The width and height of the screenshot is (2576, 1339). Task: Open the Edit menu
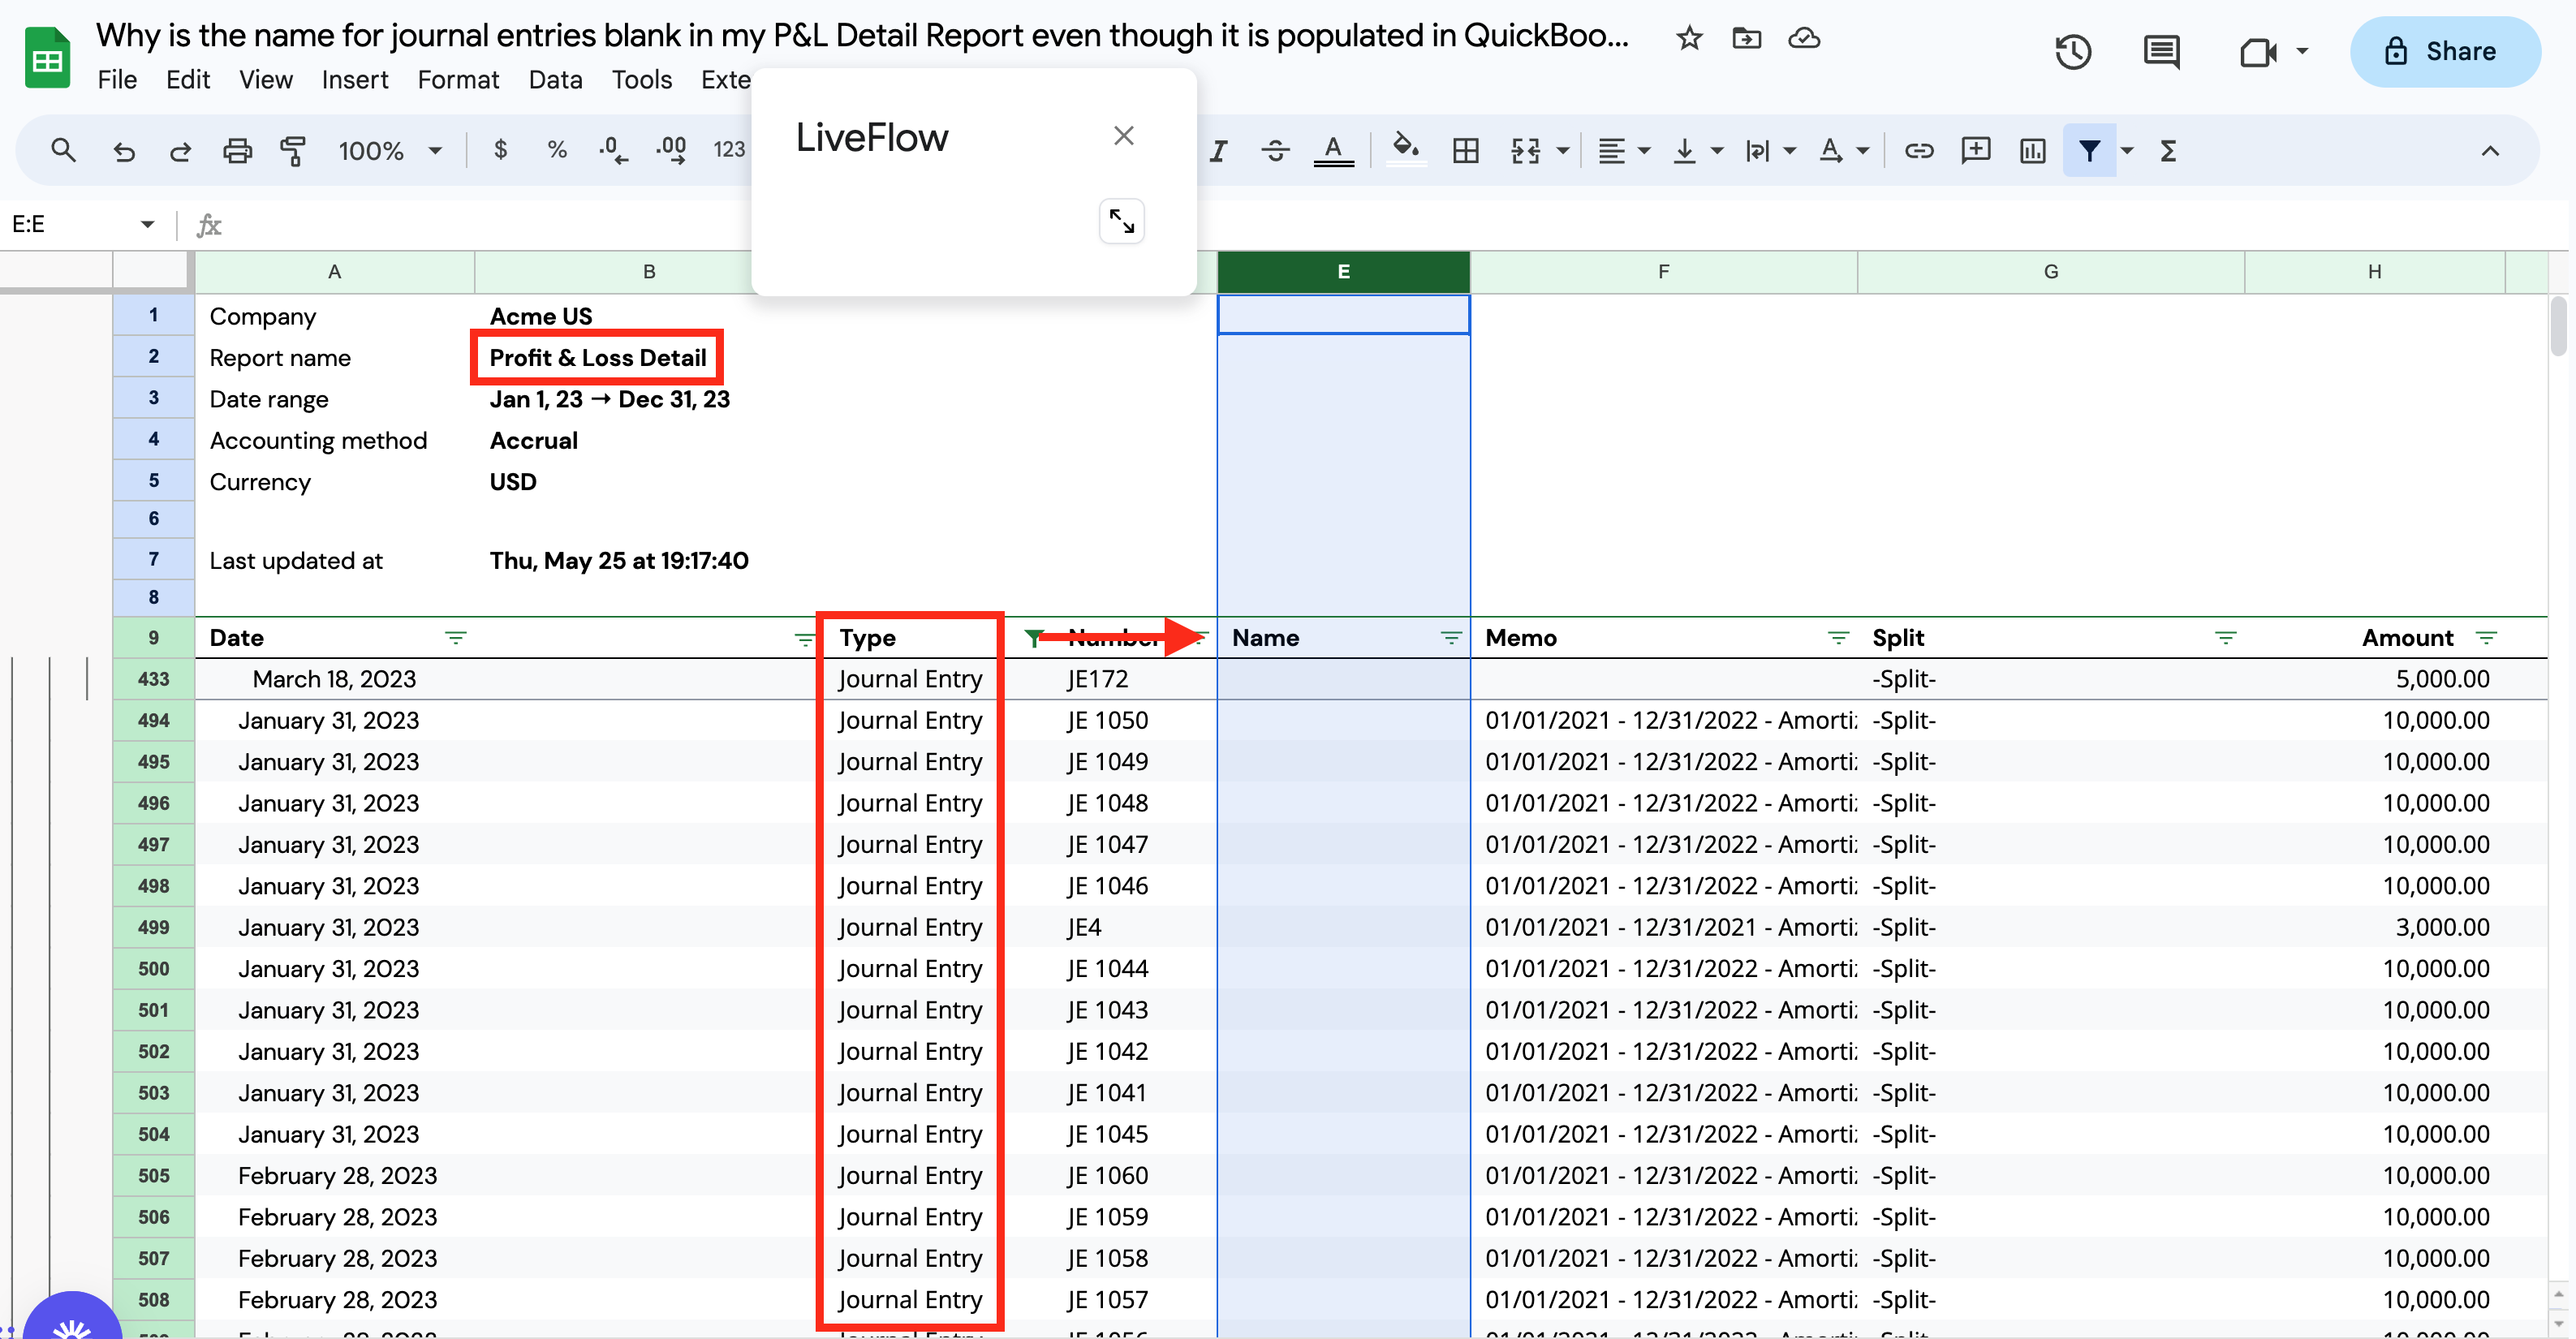click(x=188, y=79)
